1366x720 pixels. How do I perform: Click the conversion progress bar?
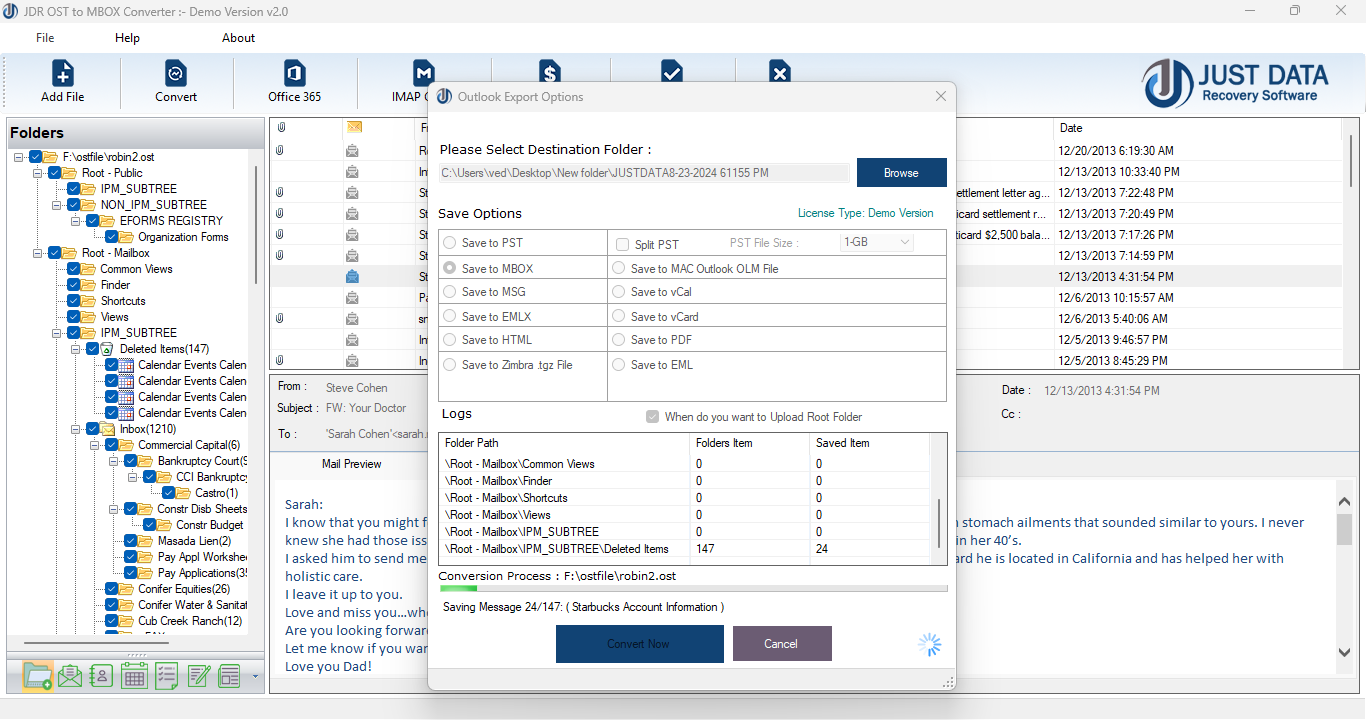coord(693,589)
